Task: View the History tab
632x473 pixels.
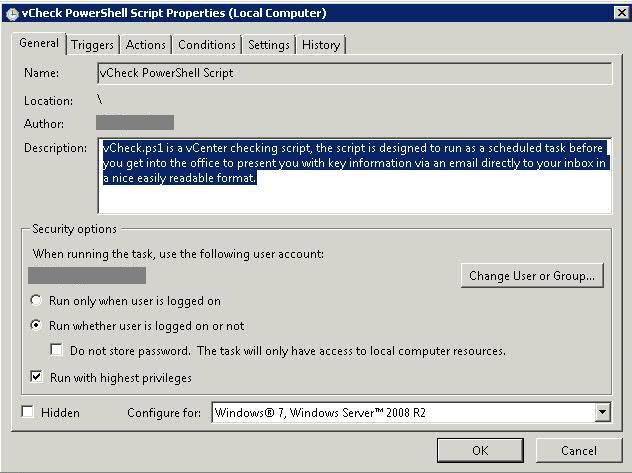Action: click(321, 45)
